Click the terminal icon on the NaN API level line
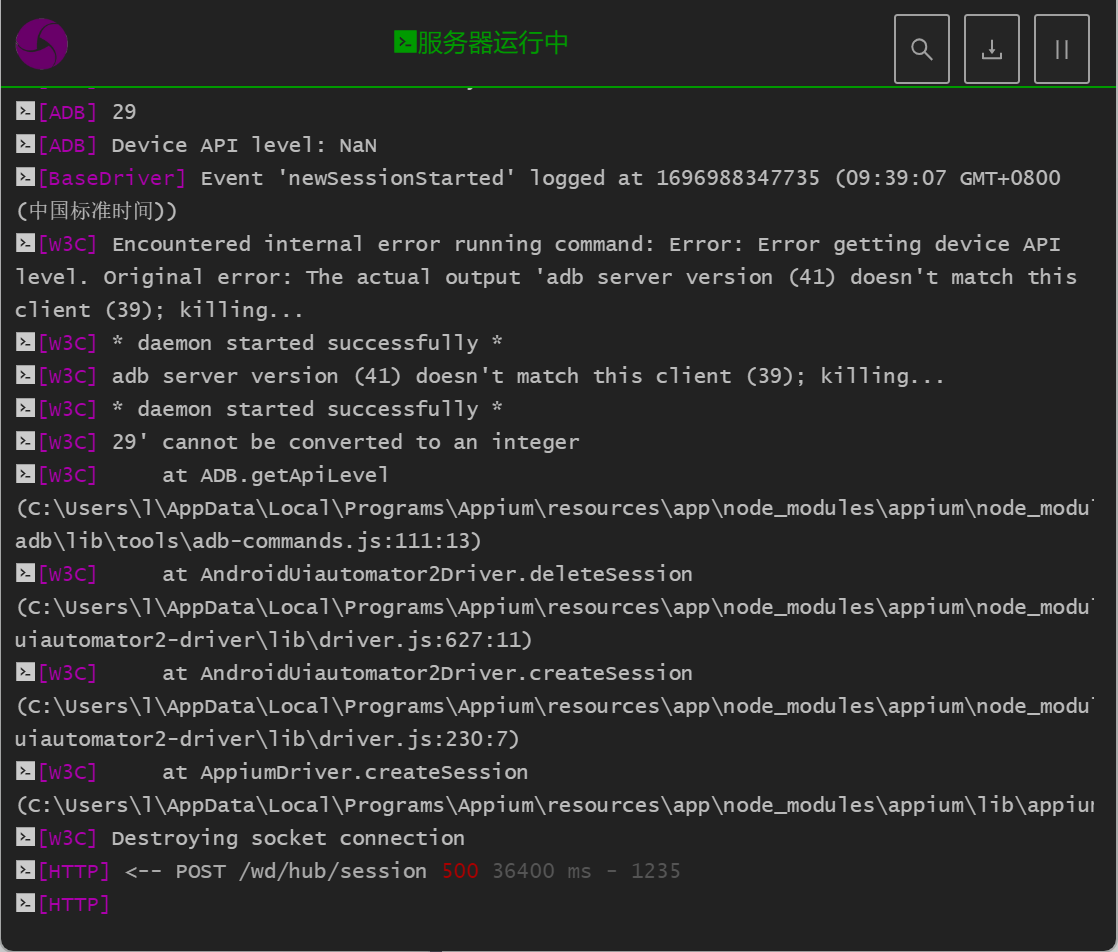1118x952 pixels. click(25, 145)
